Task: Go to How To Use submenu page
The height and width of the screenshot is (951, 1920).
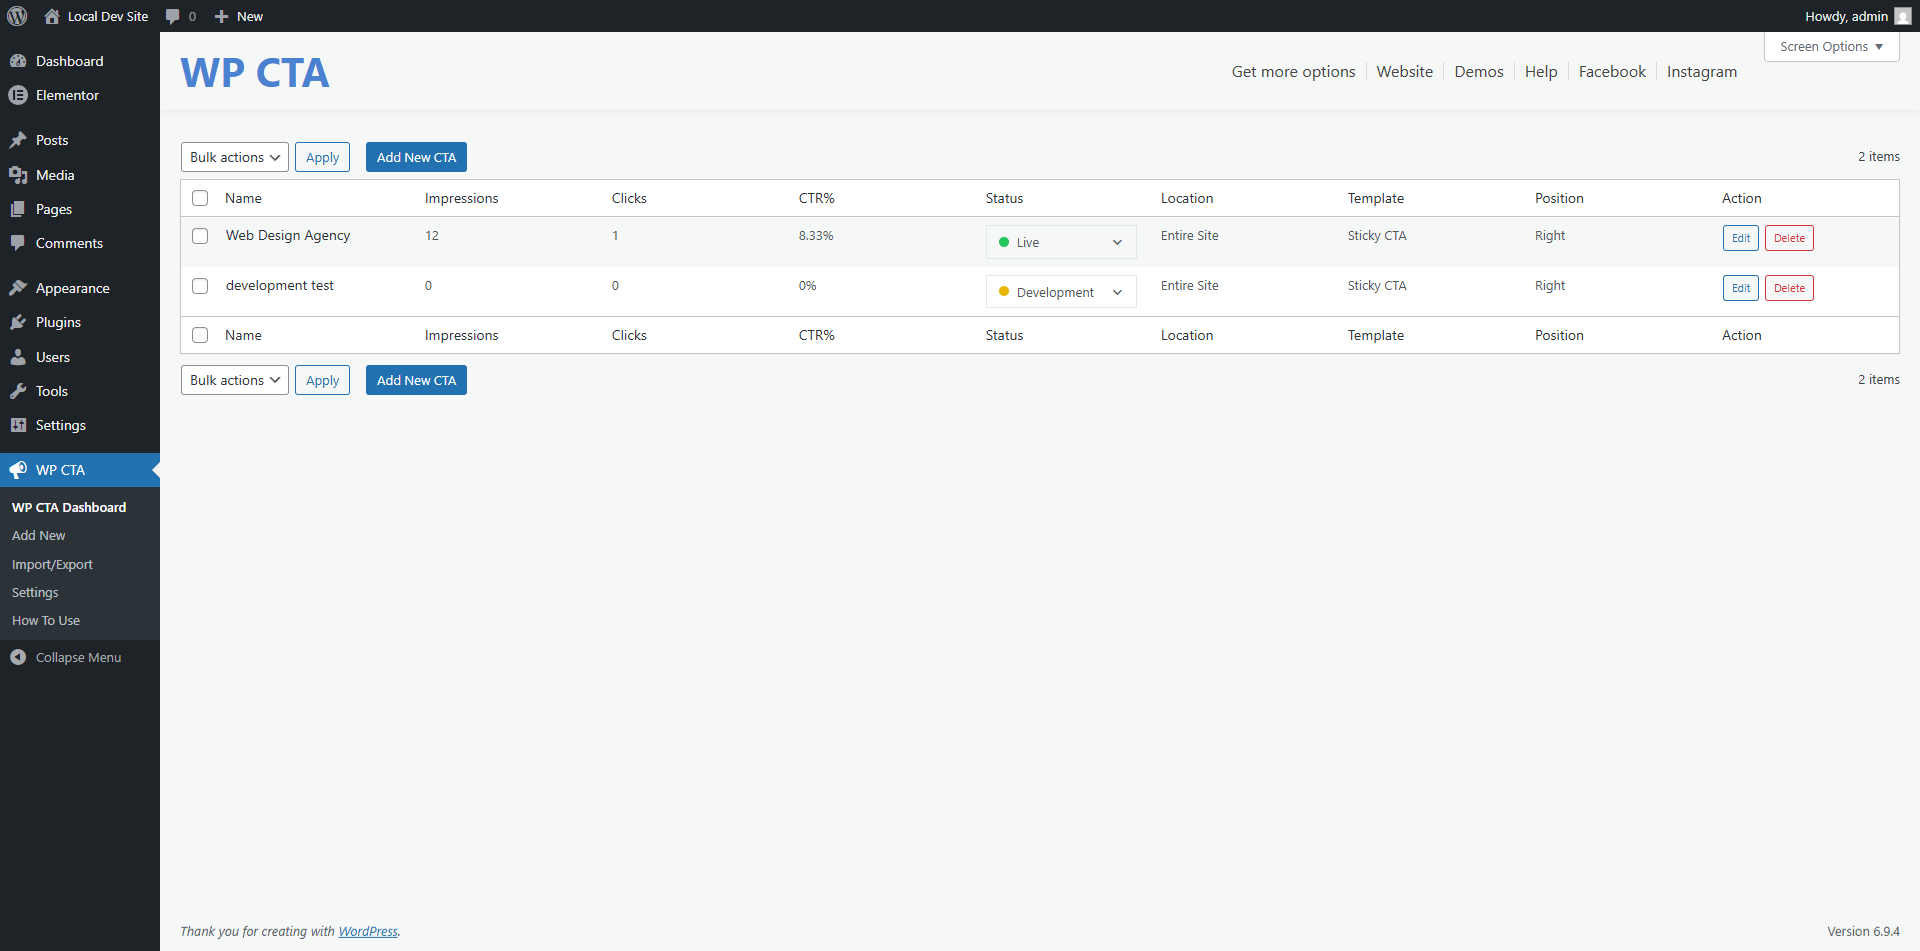Action: click(x=46, y=620)
